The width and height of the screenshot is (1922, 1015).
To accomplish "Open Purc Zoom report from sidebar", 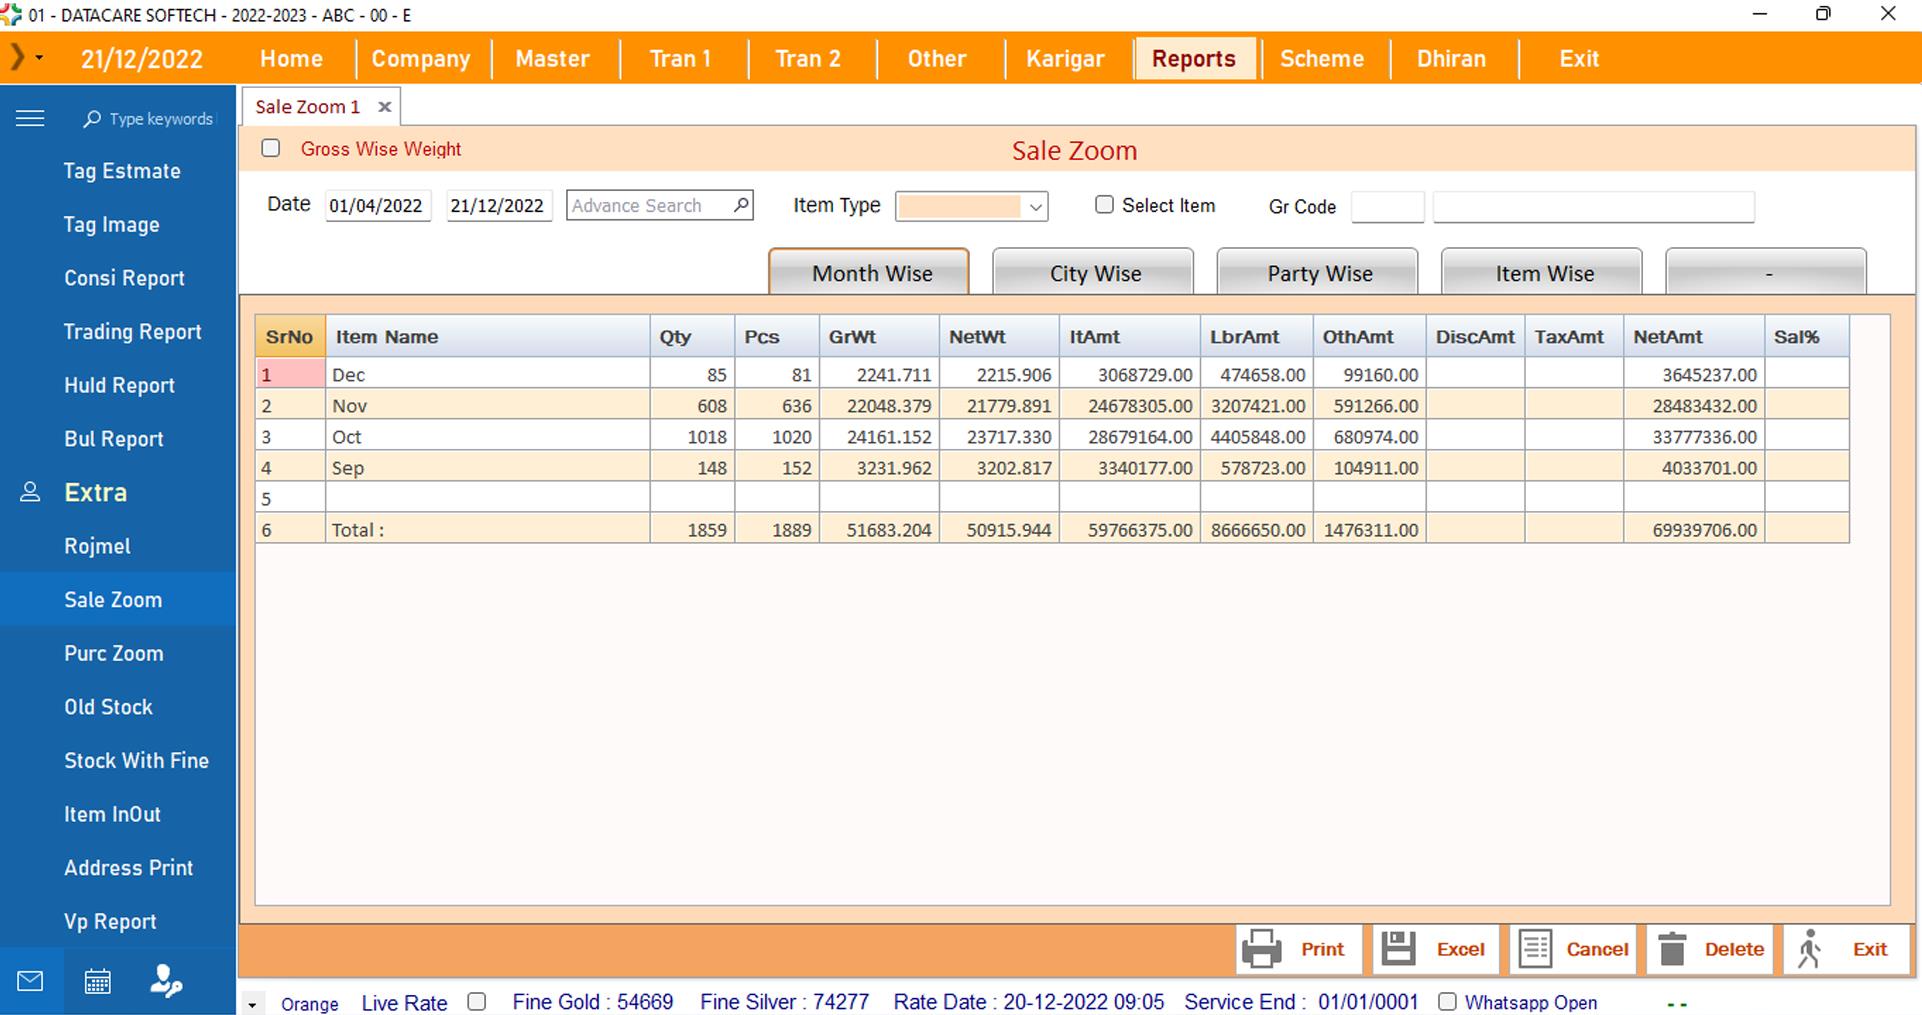I will coord(114,653).
